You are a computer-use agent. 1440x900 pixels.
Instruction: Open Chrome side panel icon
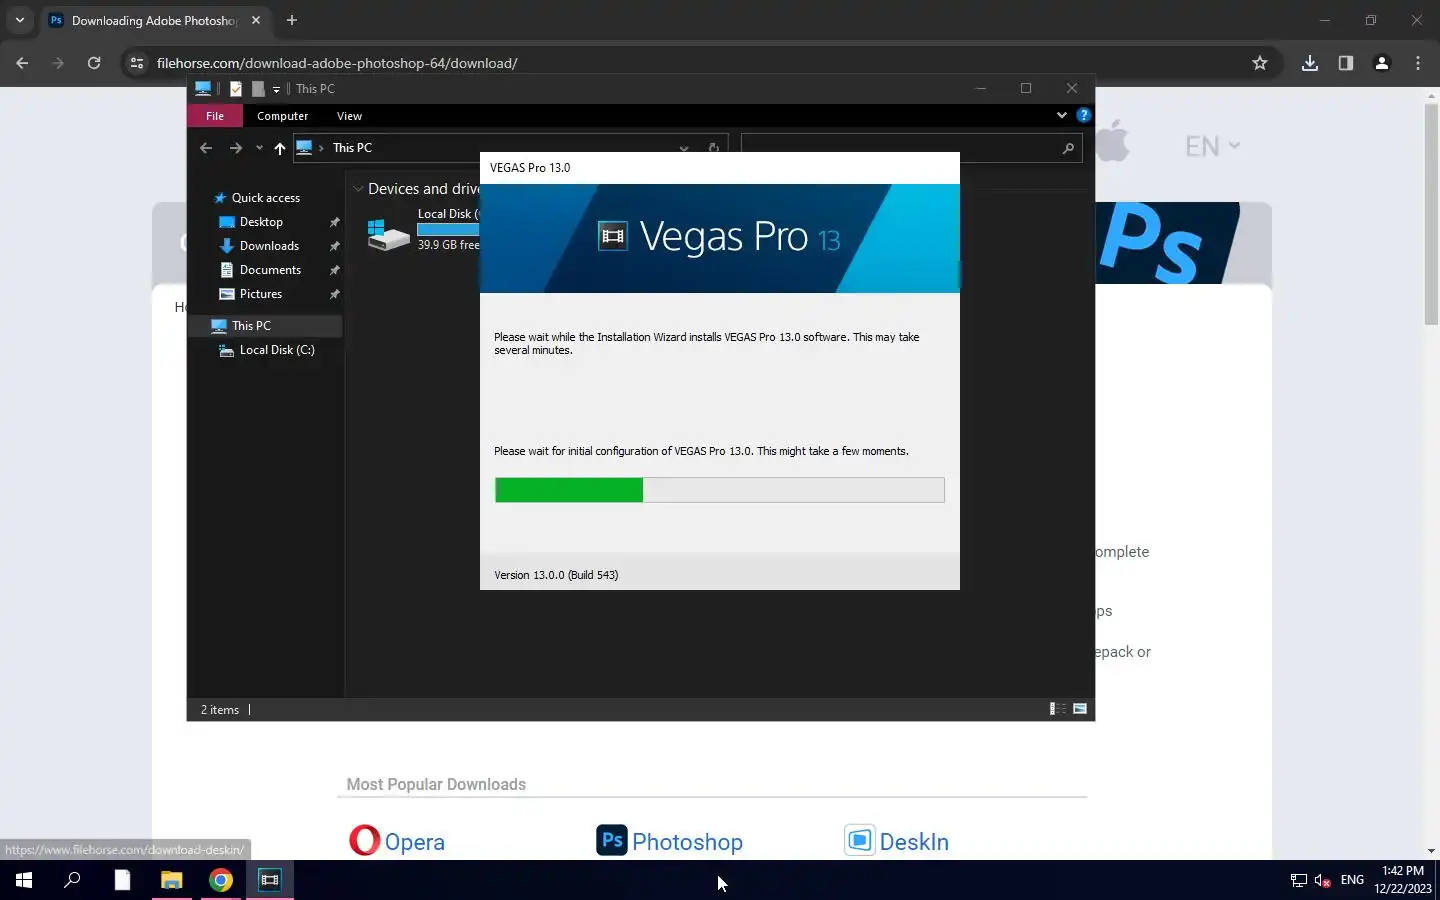tap(1346, 63)
